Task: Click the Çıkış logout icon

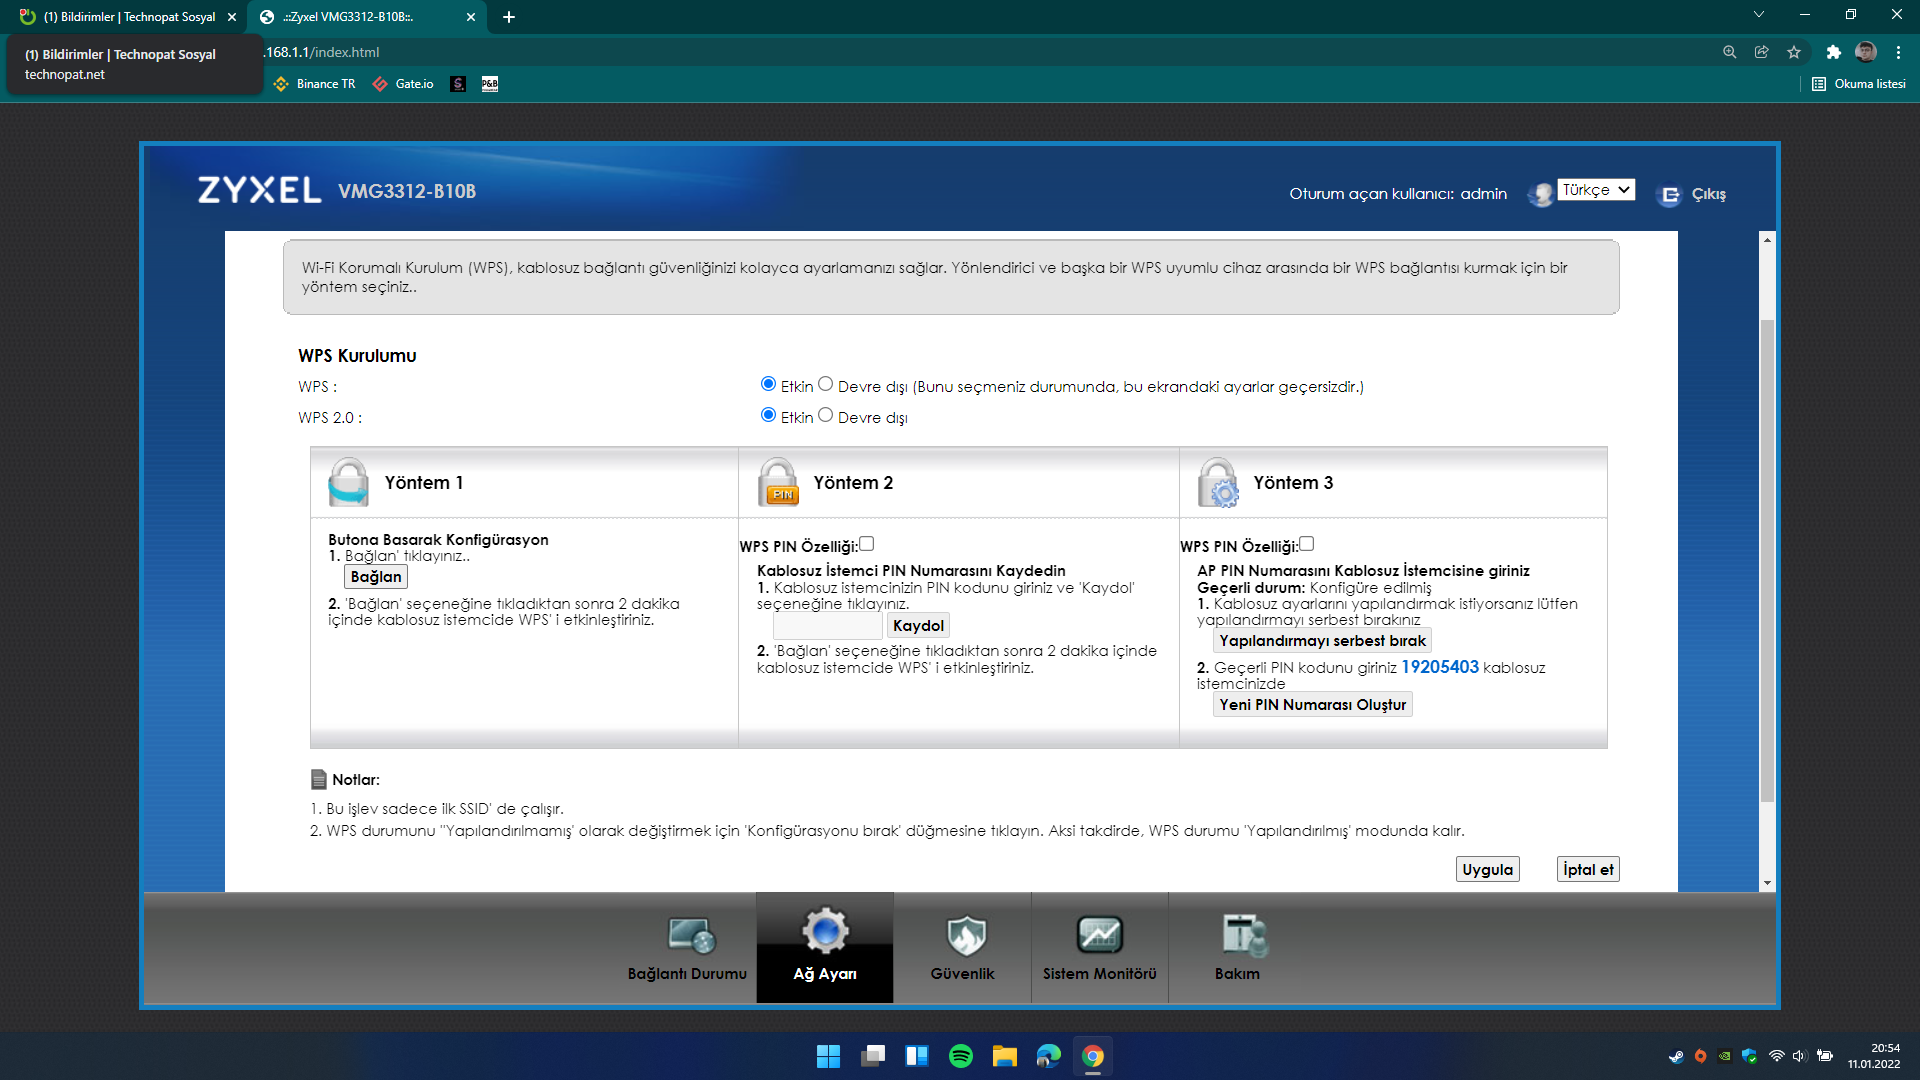Action: [x=1669, y=195]
